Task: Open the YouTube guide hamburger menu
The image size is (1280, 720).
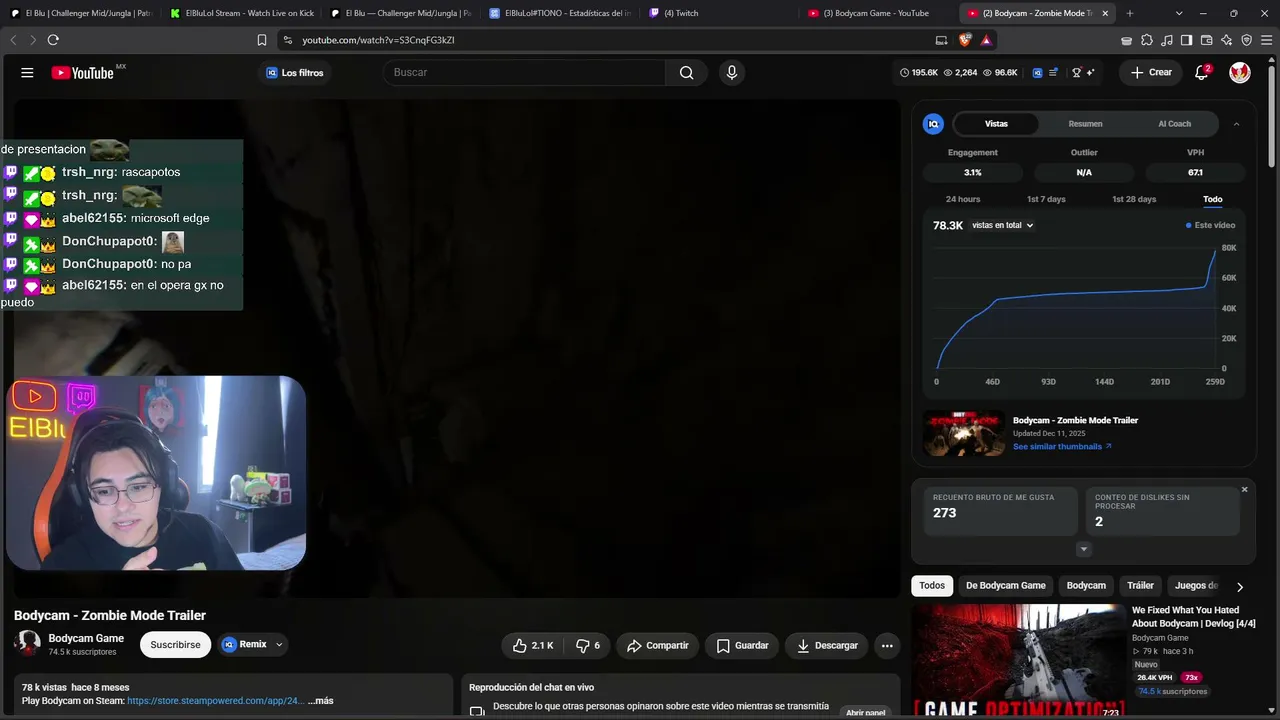Action: click(x=27, y=72)
